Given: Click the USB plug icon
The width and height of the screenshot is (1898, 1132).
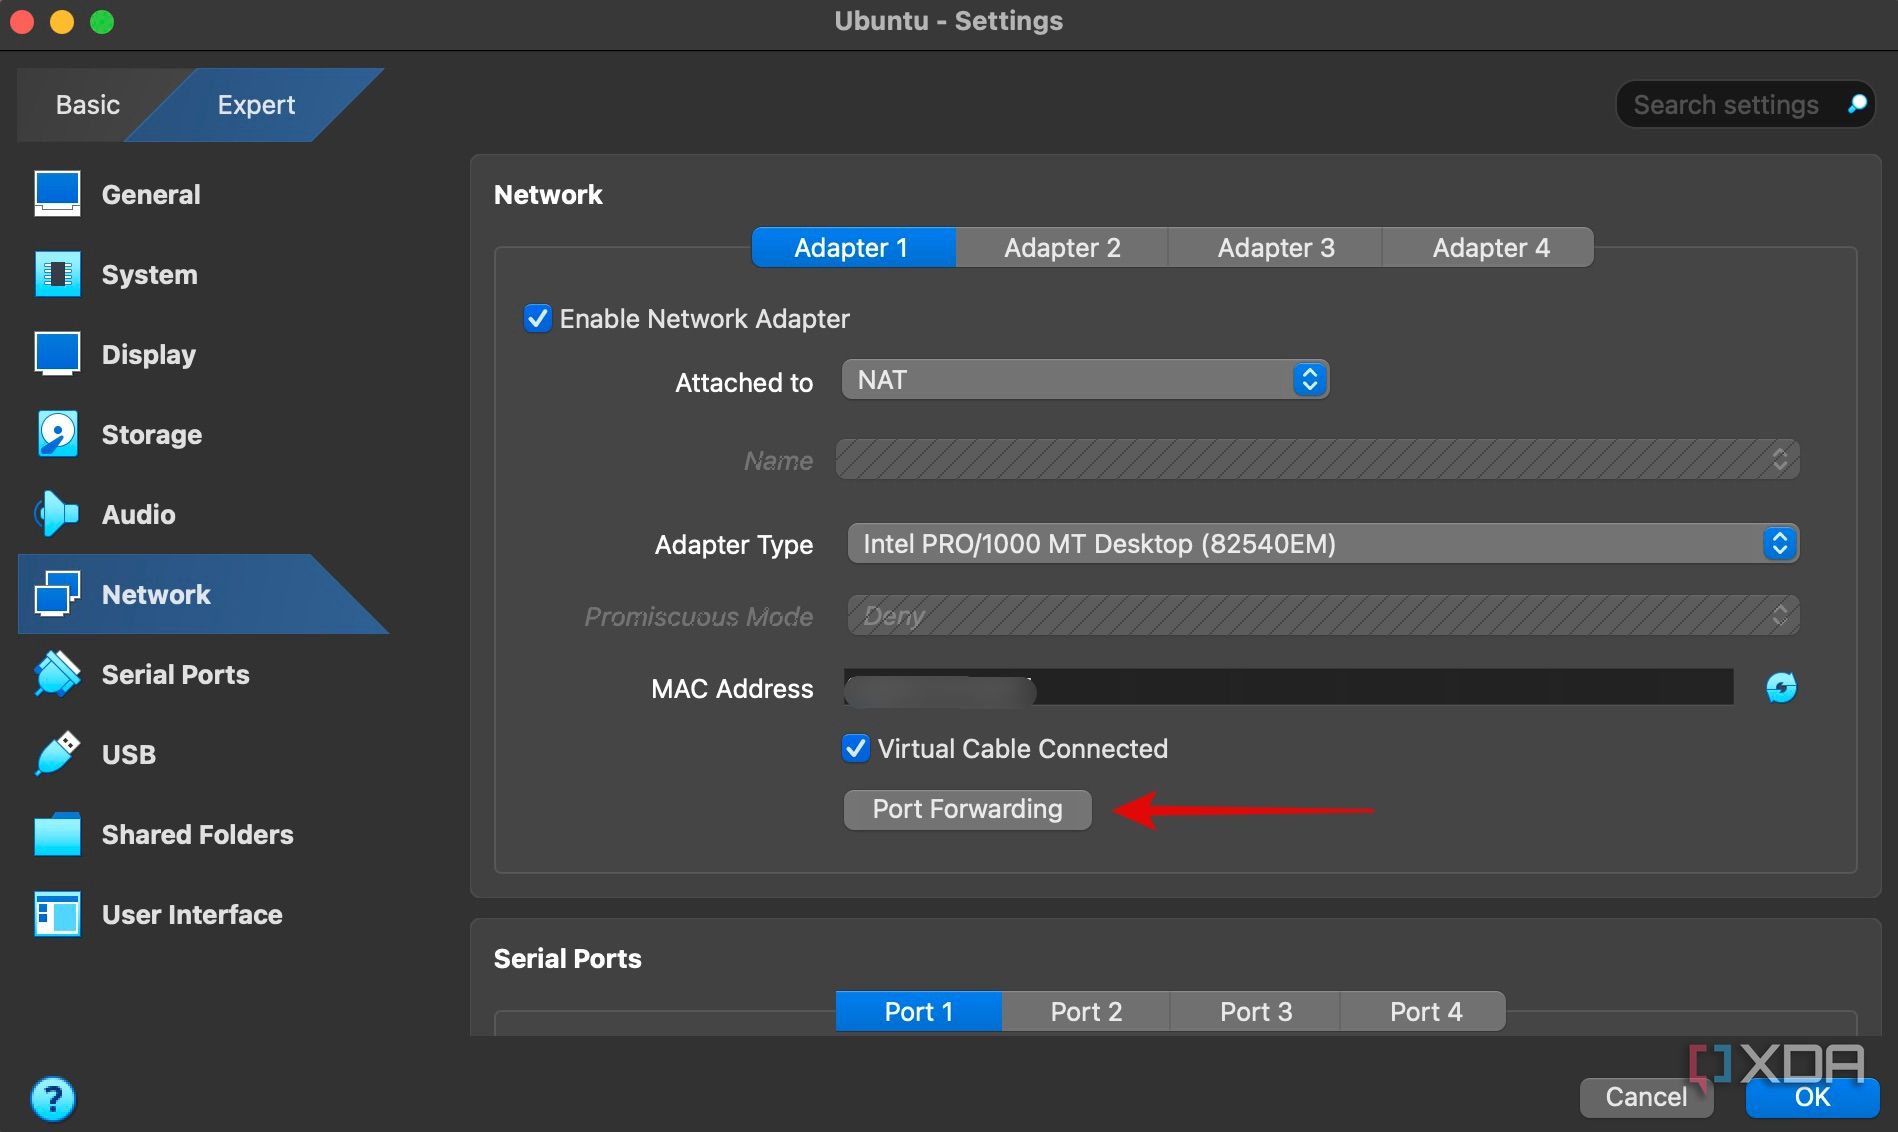Looking at the screenshot, I should pos(57,754).
